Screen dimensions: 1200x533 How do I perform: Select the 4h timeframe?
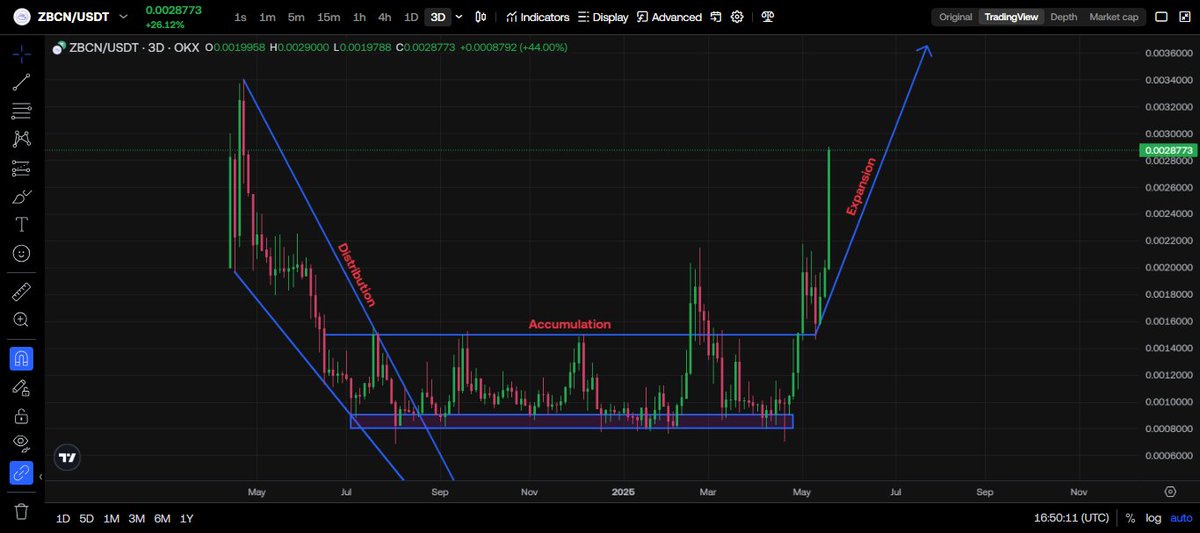[x=384, y=17]
